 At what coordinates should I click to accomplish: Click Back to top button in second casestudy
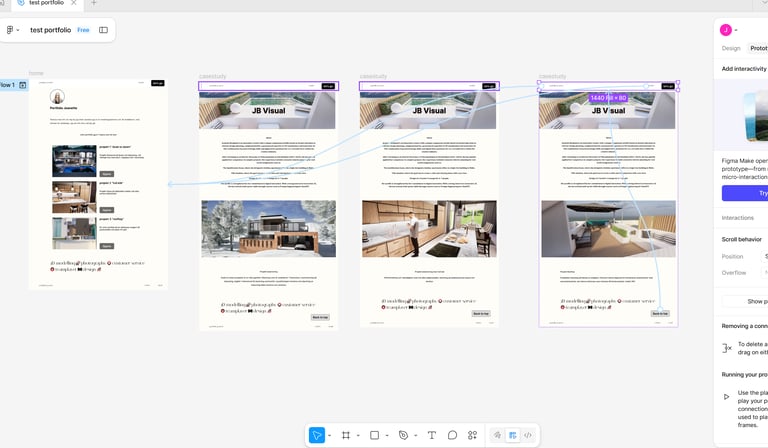[x=481, y=313]
